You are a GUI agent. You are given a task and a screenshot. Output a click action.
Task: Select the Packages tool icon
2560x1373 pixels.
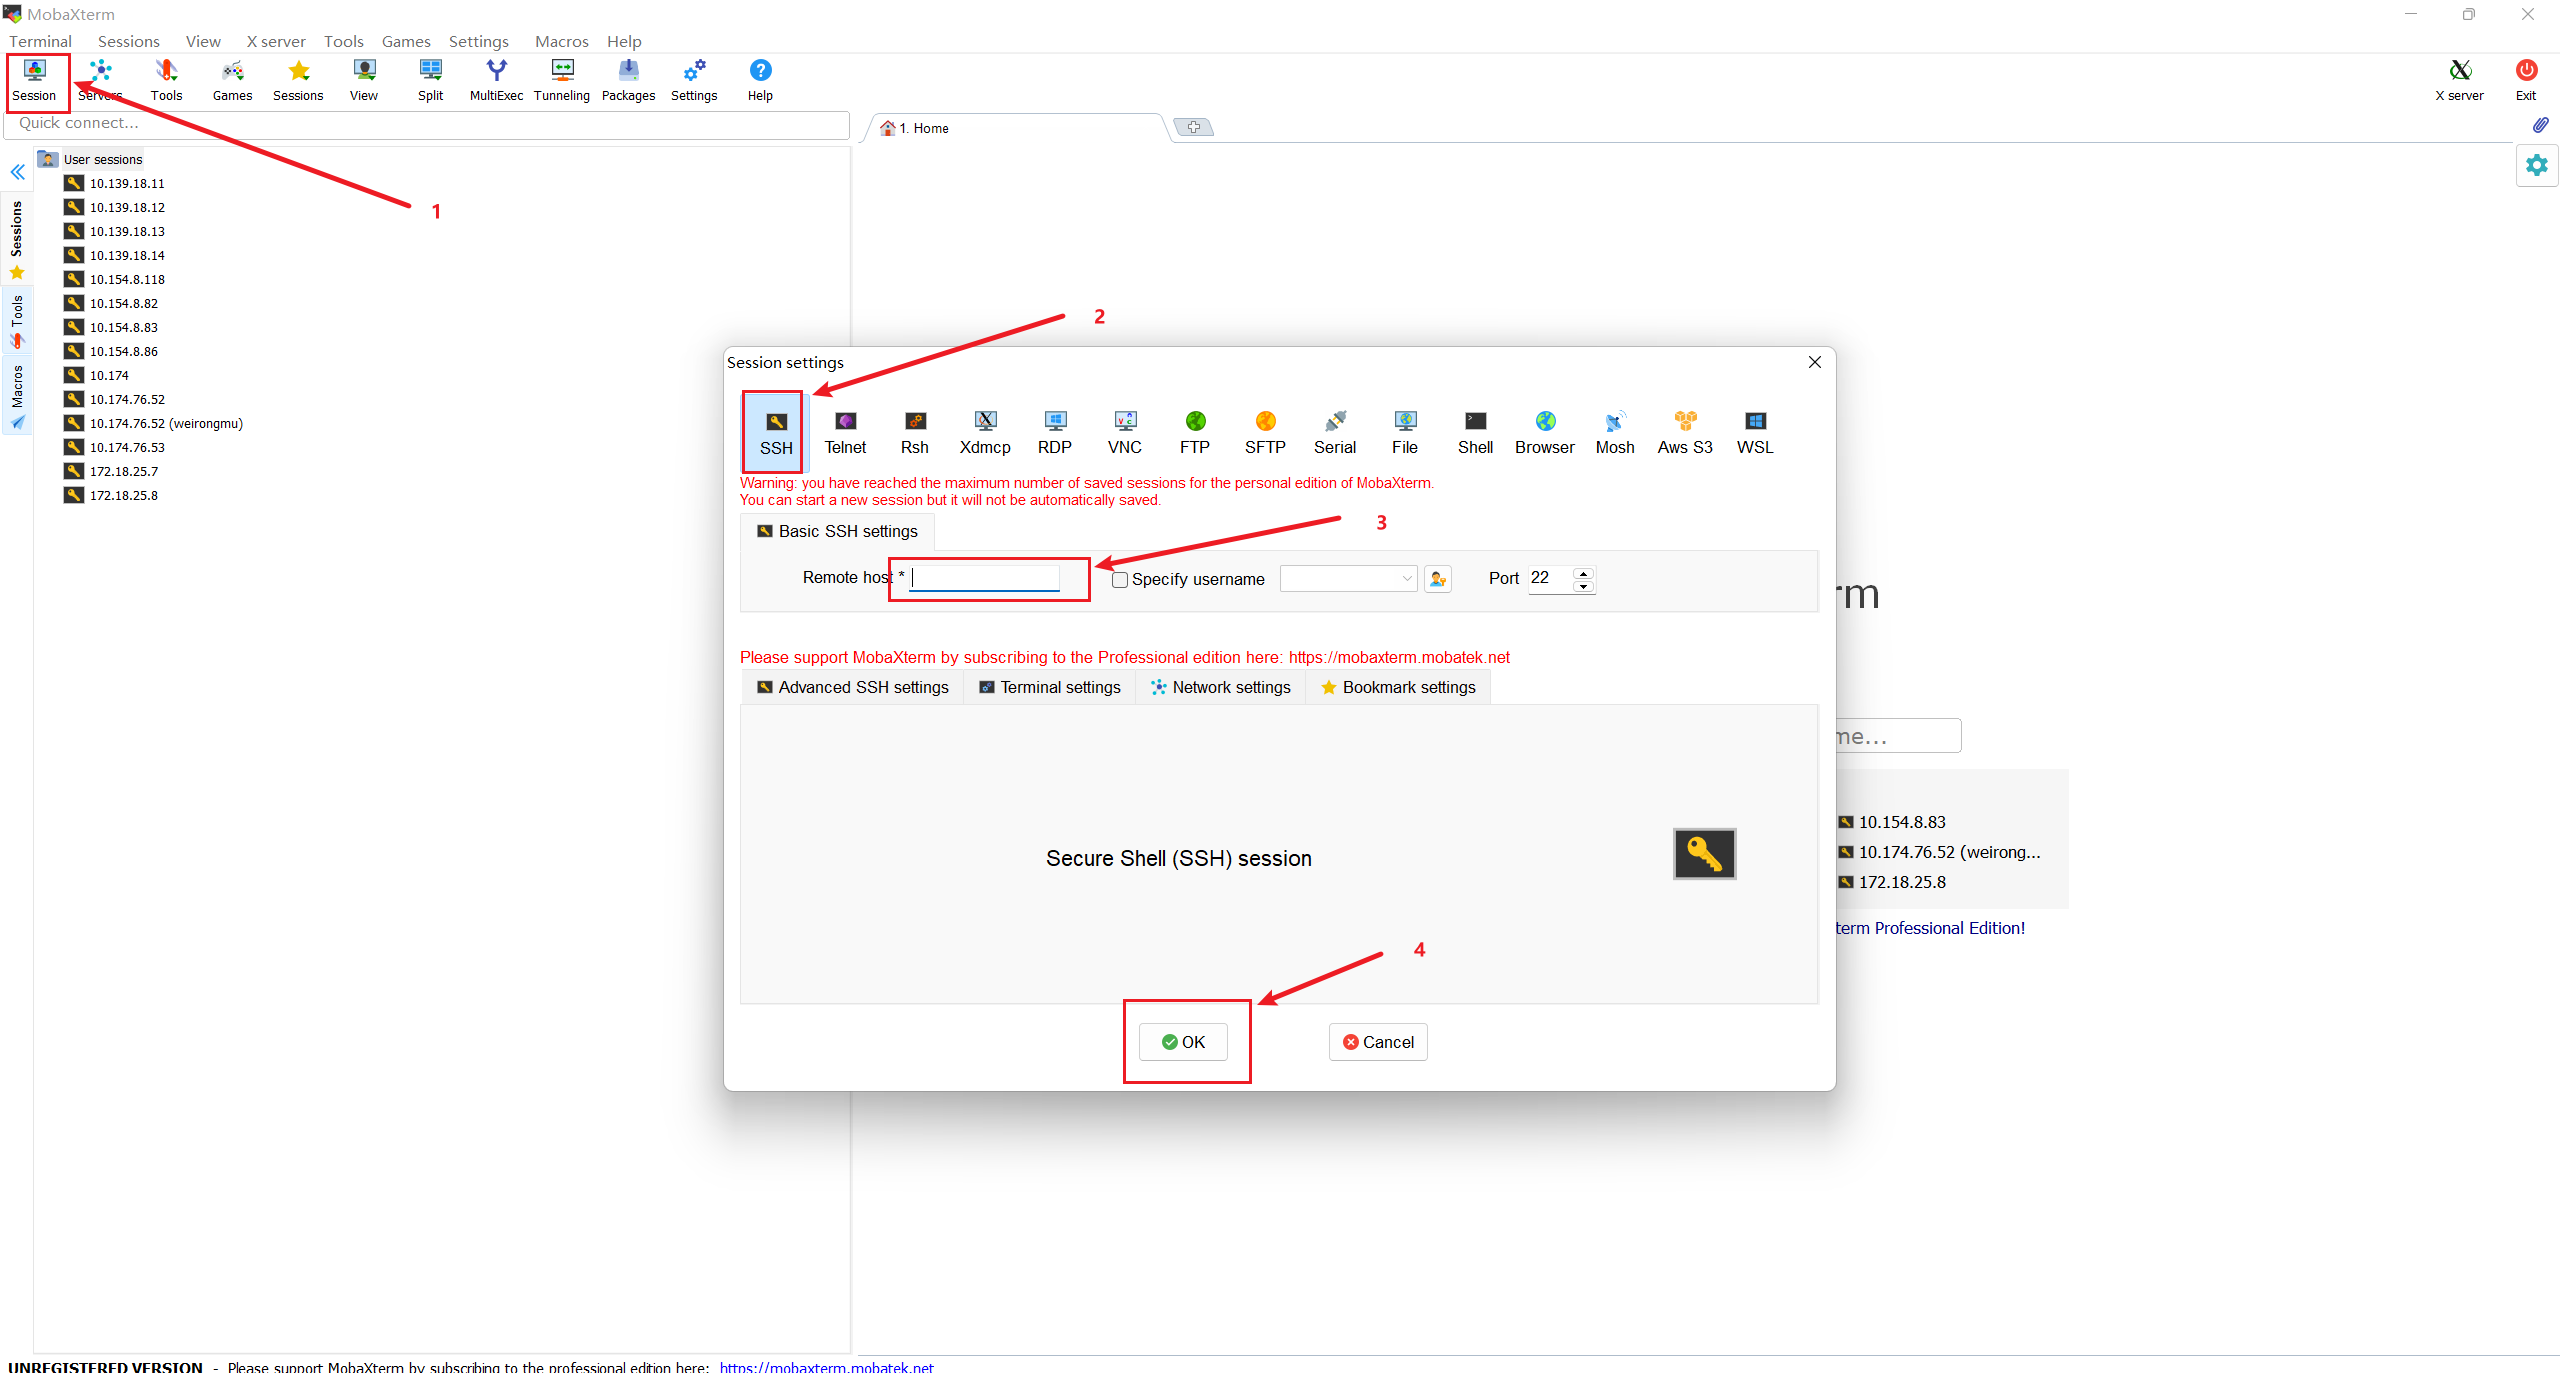click(x=626, y=80)
